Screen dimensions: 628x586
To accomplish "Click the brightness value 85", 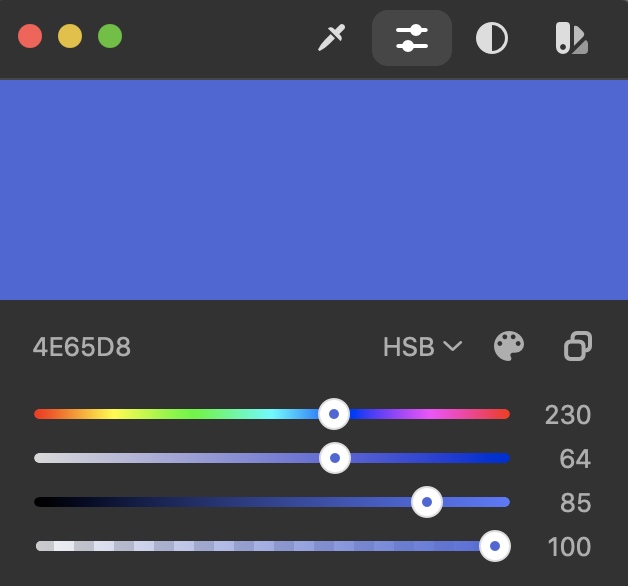I will pos(576,503).
